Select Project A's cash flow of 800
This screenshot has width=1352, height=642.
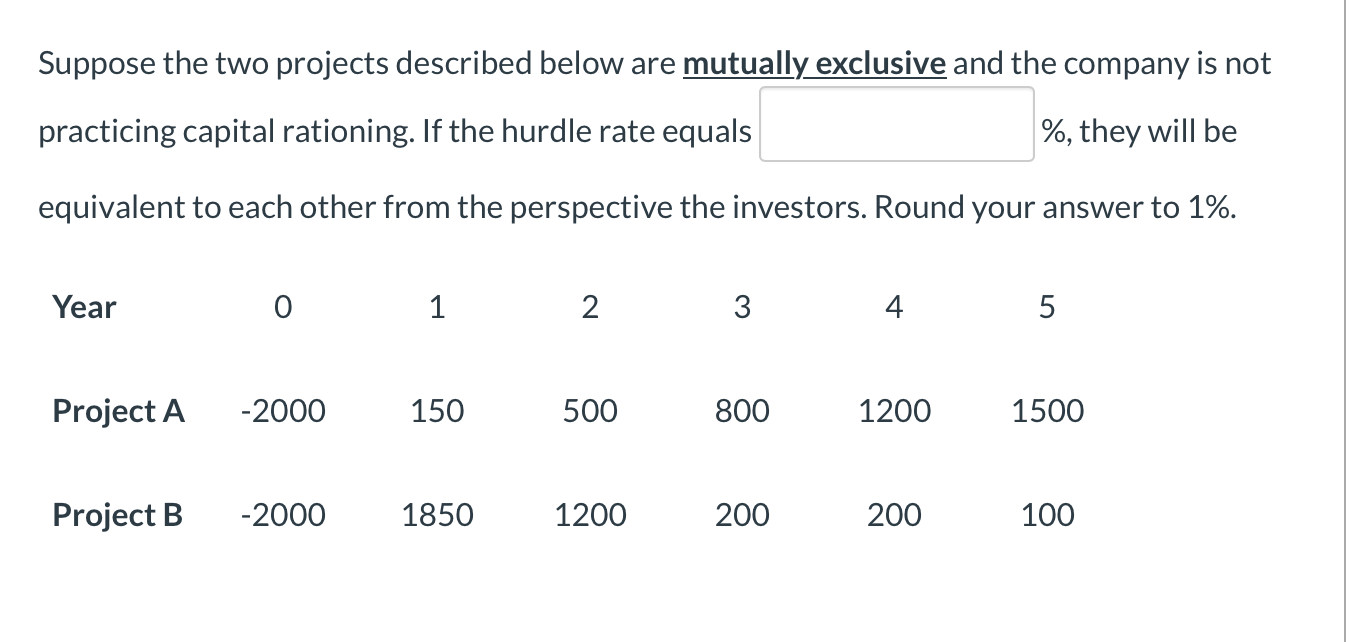coord(742,411)
